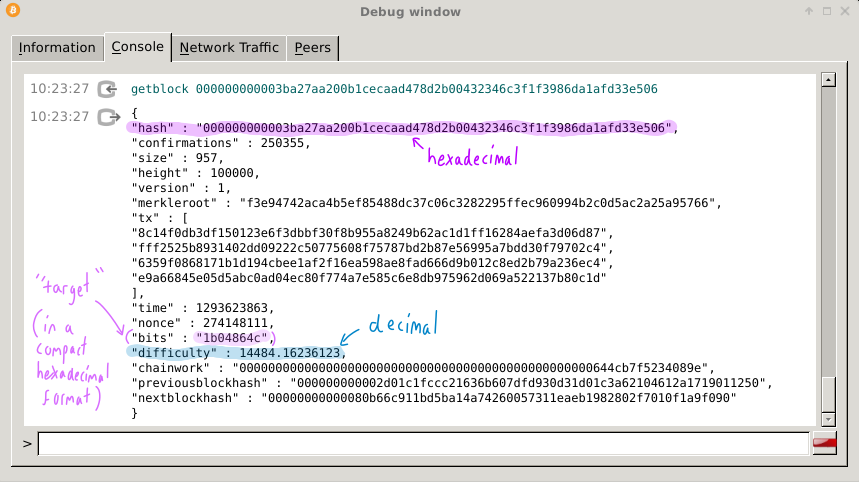Switch to the Information tab
Screen dimensions: 859x482
57,48
